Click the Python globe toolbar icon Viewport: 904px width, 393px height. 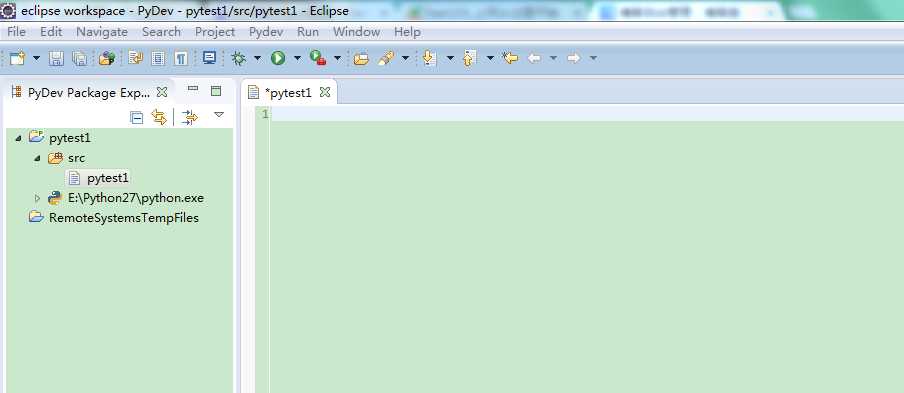(107, 58)
